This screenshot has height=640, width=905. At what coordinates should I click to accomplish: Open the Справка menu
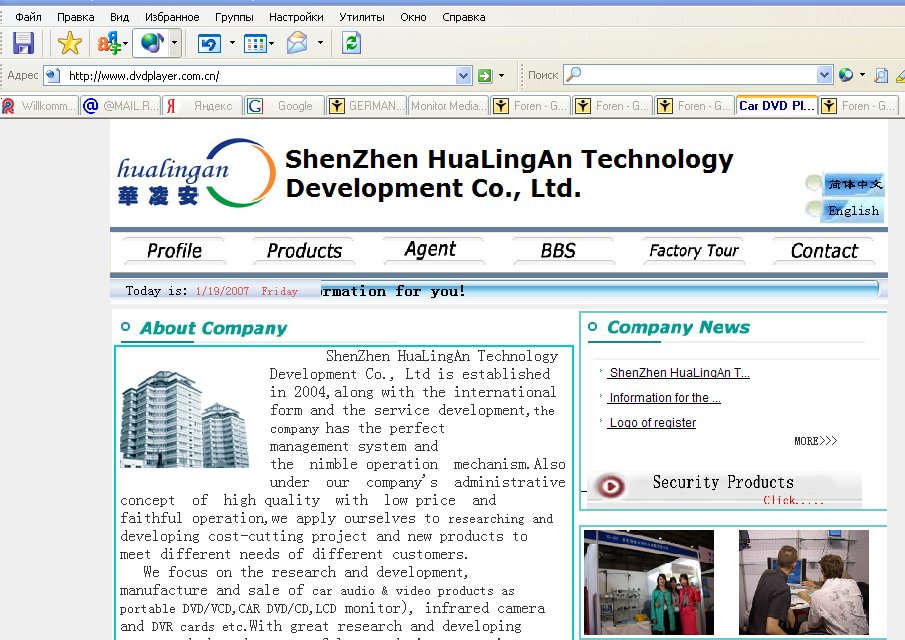coord(463,17)
